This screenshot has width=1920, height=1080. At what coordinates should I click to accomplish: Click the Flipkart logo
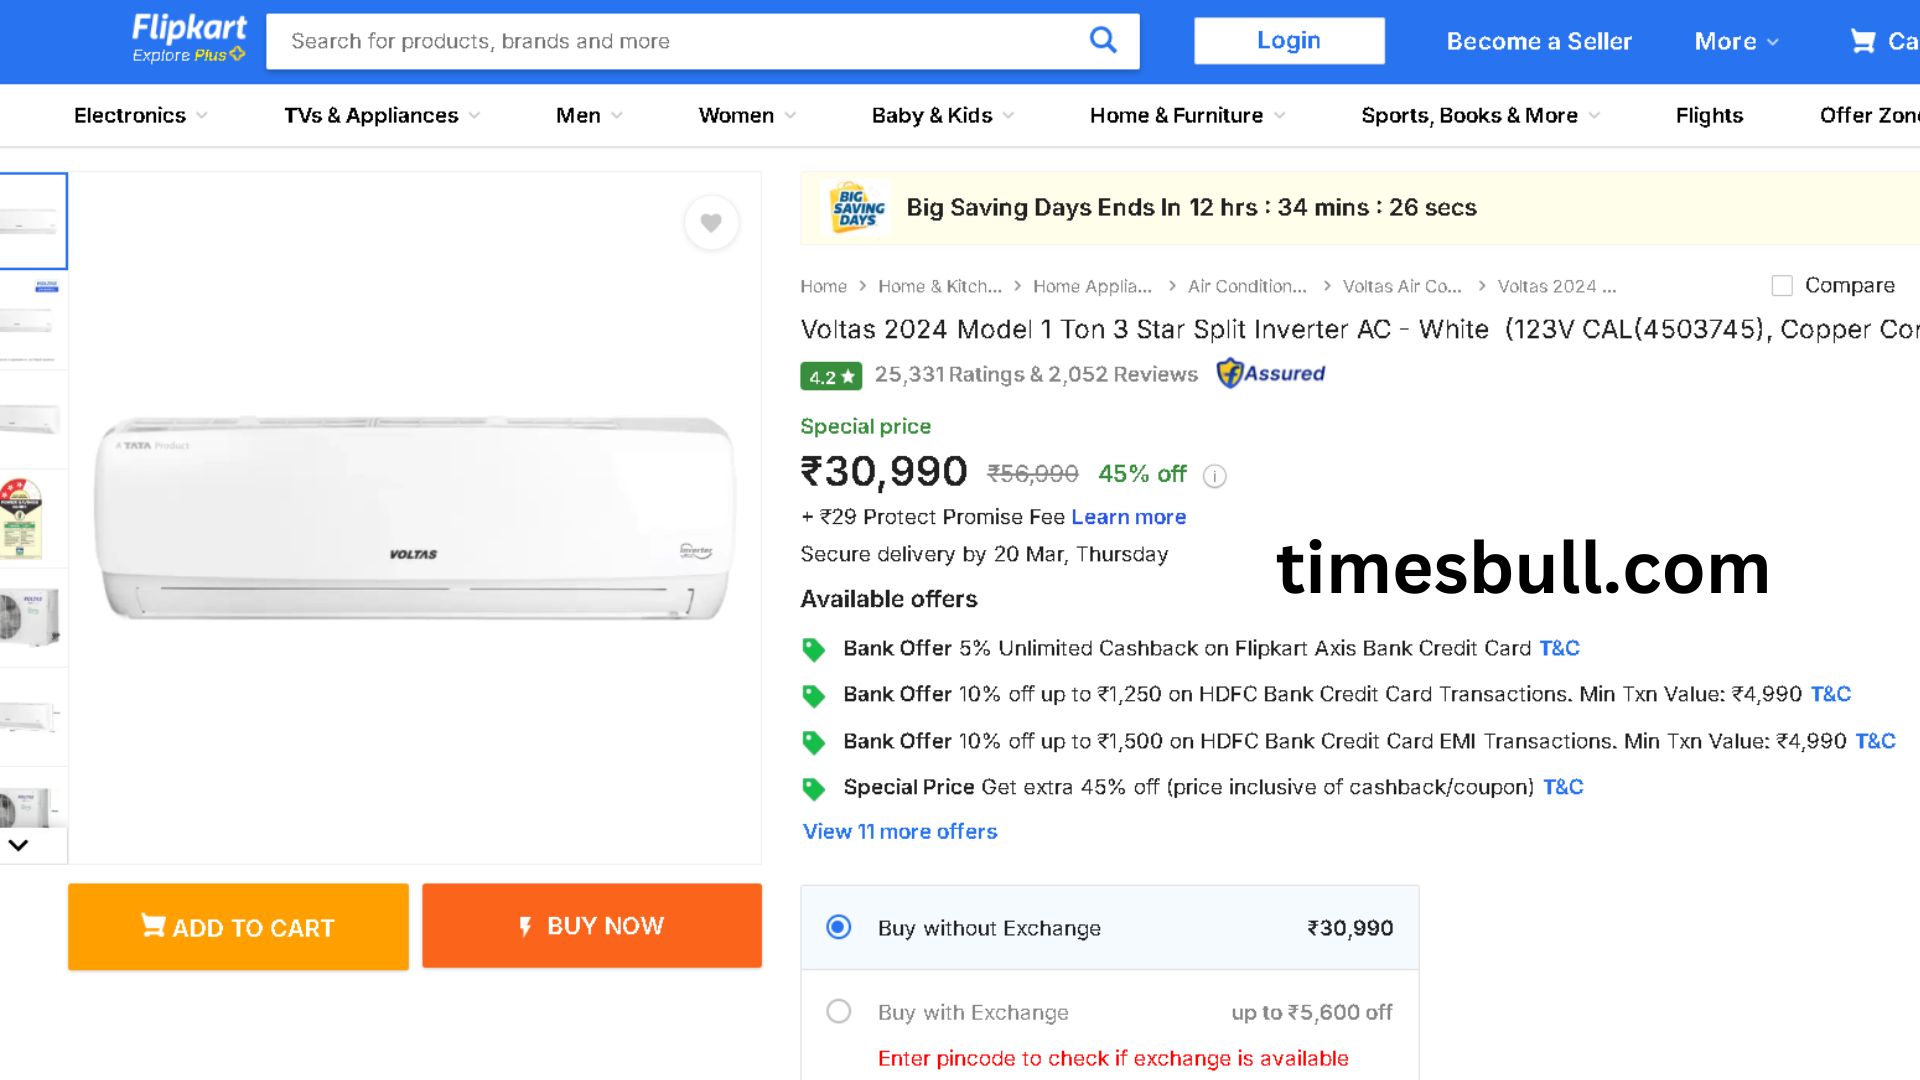[x=189, y=28]
